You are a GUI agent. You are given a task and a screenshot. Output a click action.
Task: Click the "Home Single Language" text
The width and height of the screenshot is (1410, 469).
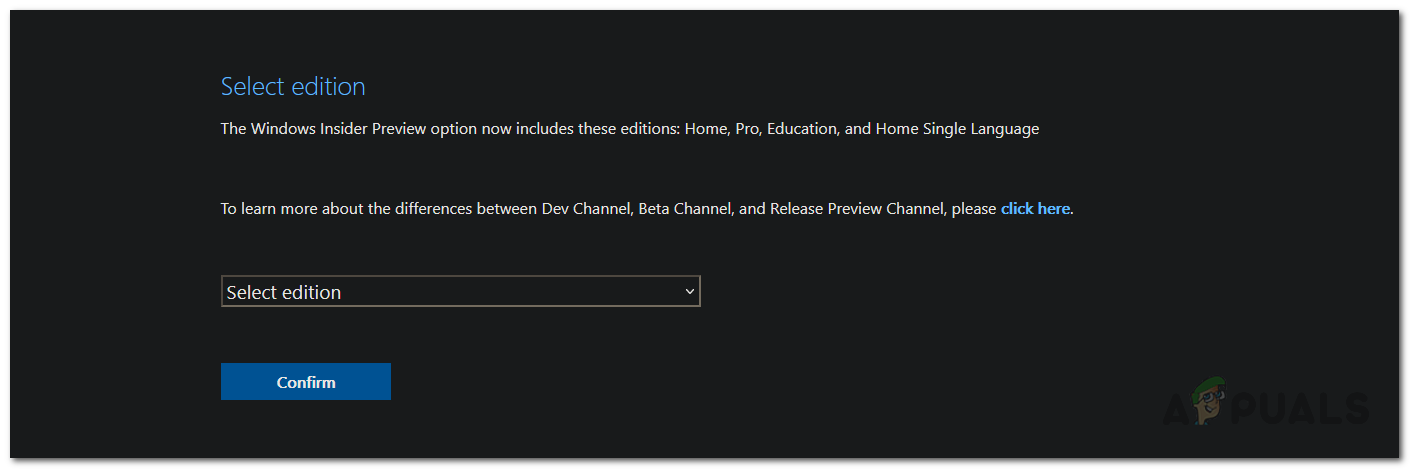(957, 129)
